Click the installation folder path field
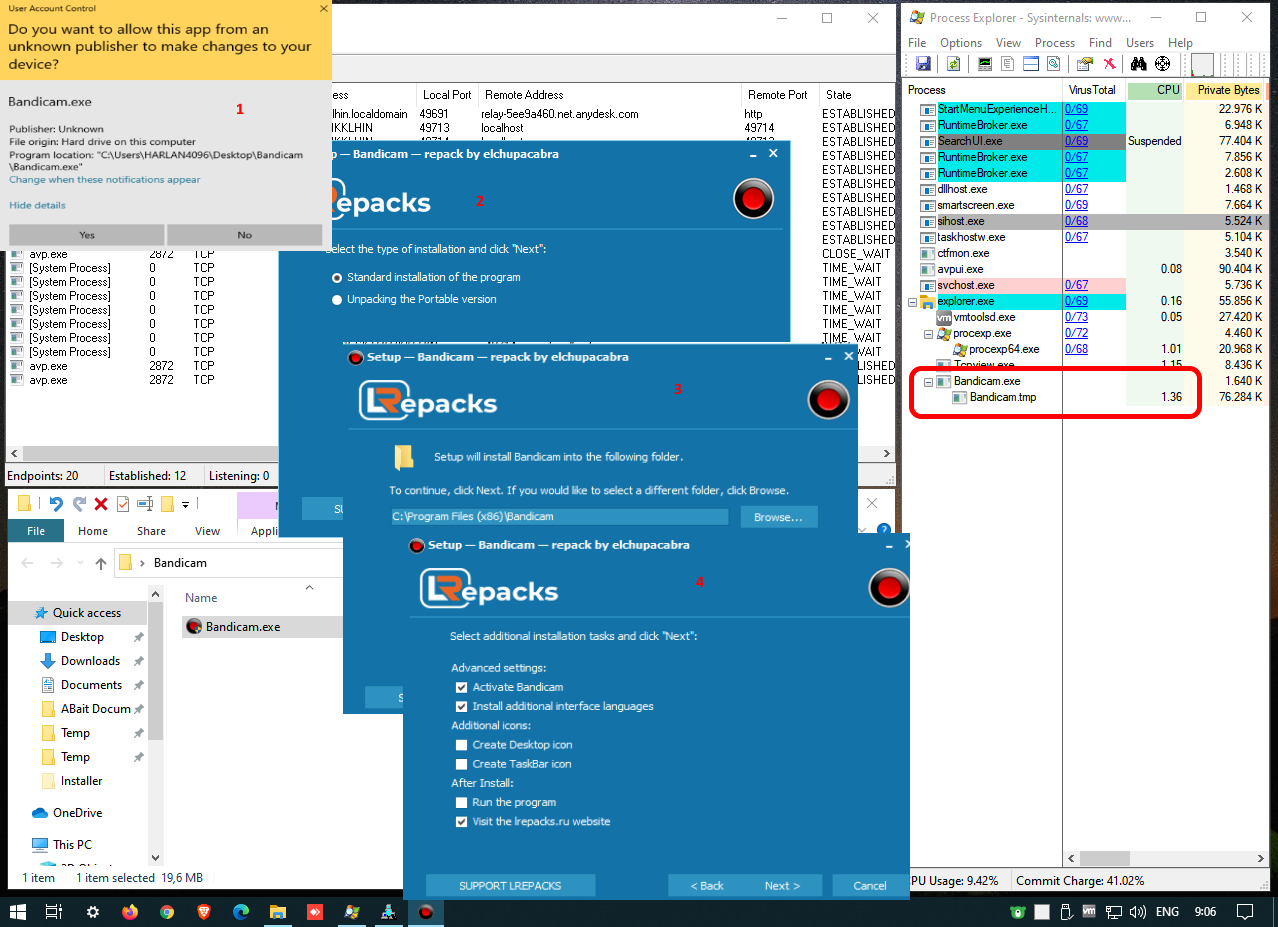 click(559, 517)
